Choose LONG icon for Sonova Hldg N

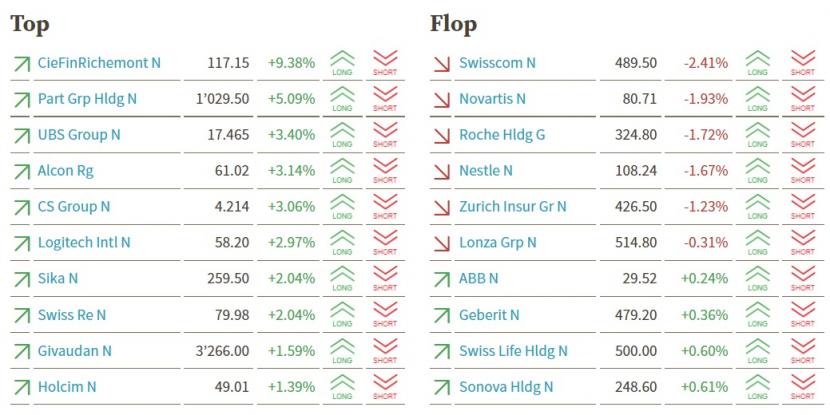coord(757,386)
